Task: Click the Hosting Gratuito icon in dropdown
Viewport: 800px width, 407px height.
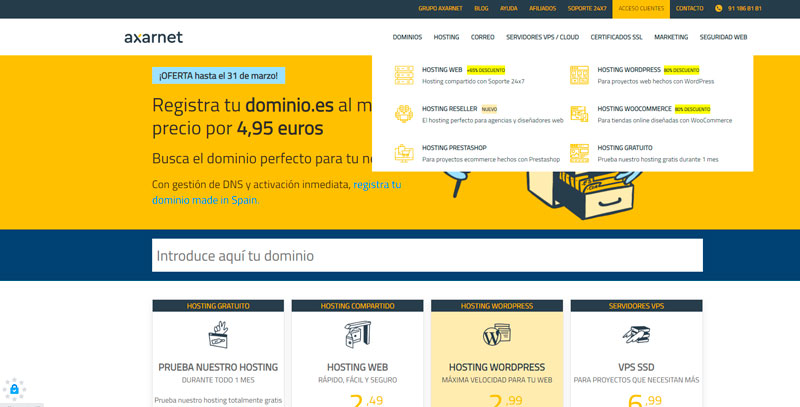Action: 579,153
